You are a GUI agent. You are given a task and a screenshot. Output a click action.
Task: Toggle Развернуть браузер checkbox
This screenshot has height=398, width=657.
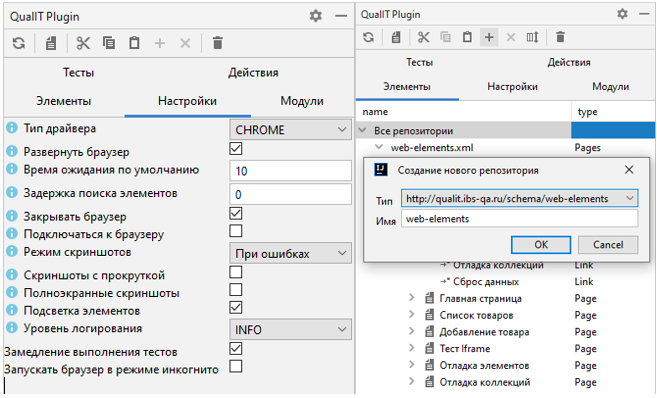coord(236,149)
